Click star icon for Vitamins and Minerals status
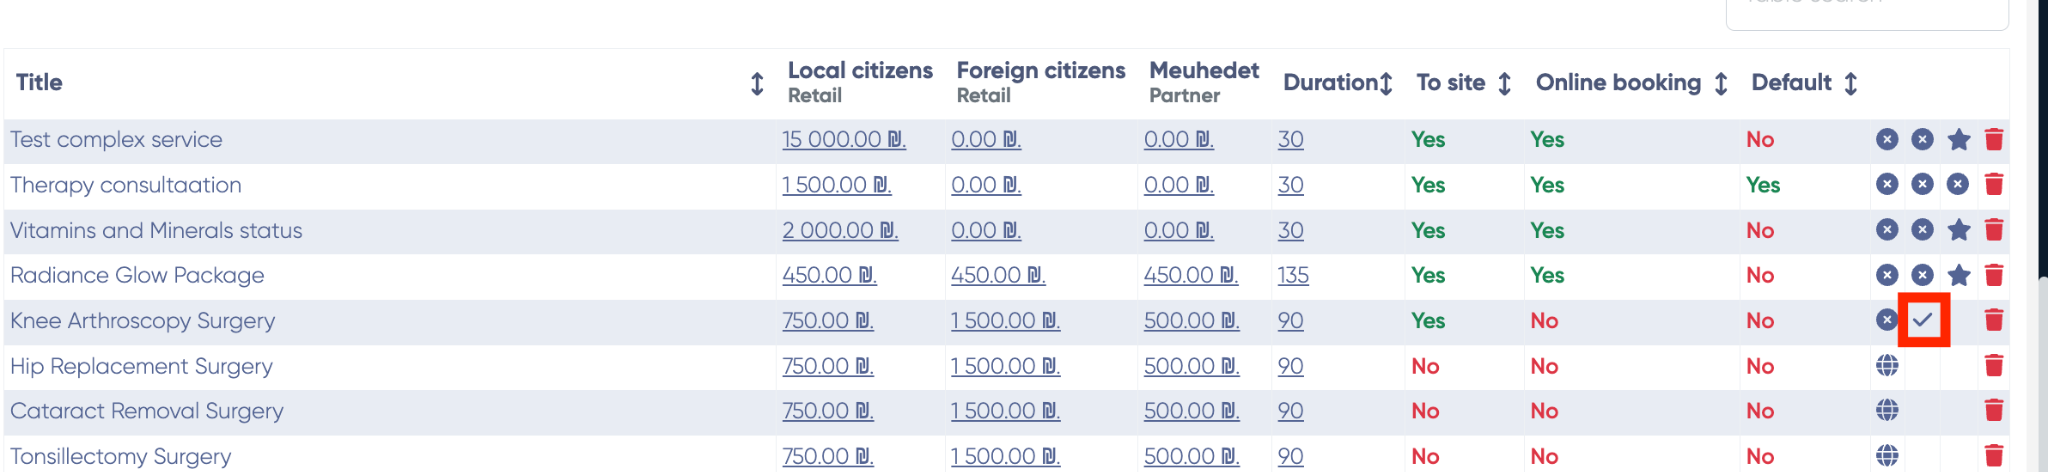Viewport: 2048px width, 472px height. (1958, 230)
